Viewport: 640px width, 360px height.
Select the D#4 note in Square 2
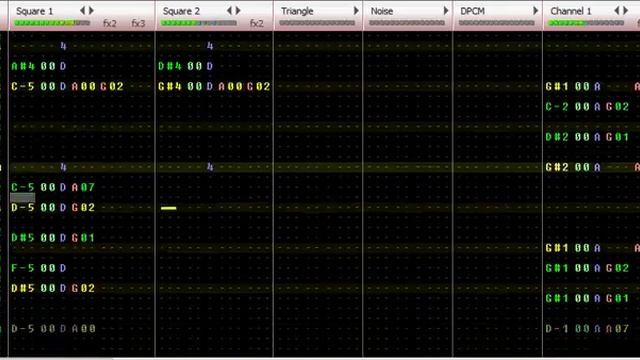pyautogui.click(x=170, y=66)
